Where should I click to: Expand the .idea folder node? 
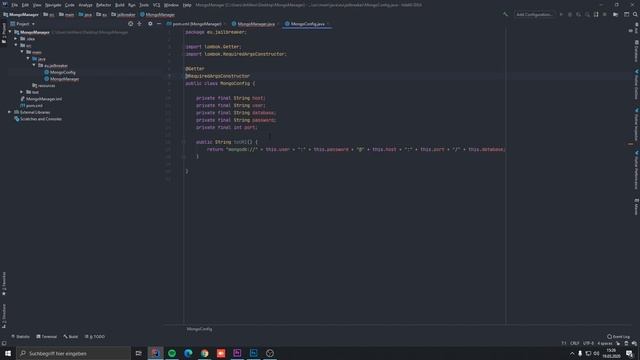coord(16,39)
